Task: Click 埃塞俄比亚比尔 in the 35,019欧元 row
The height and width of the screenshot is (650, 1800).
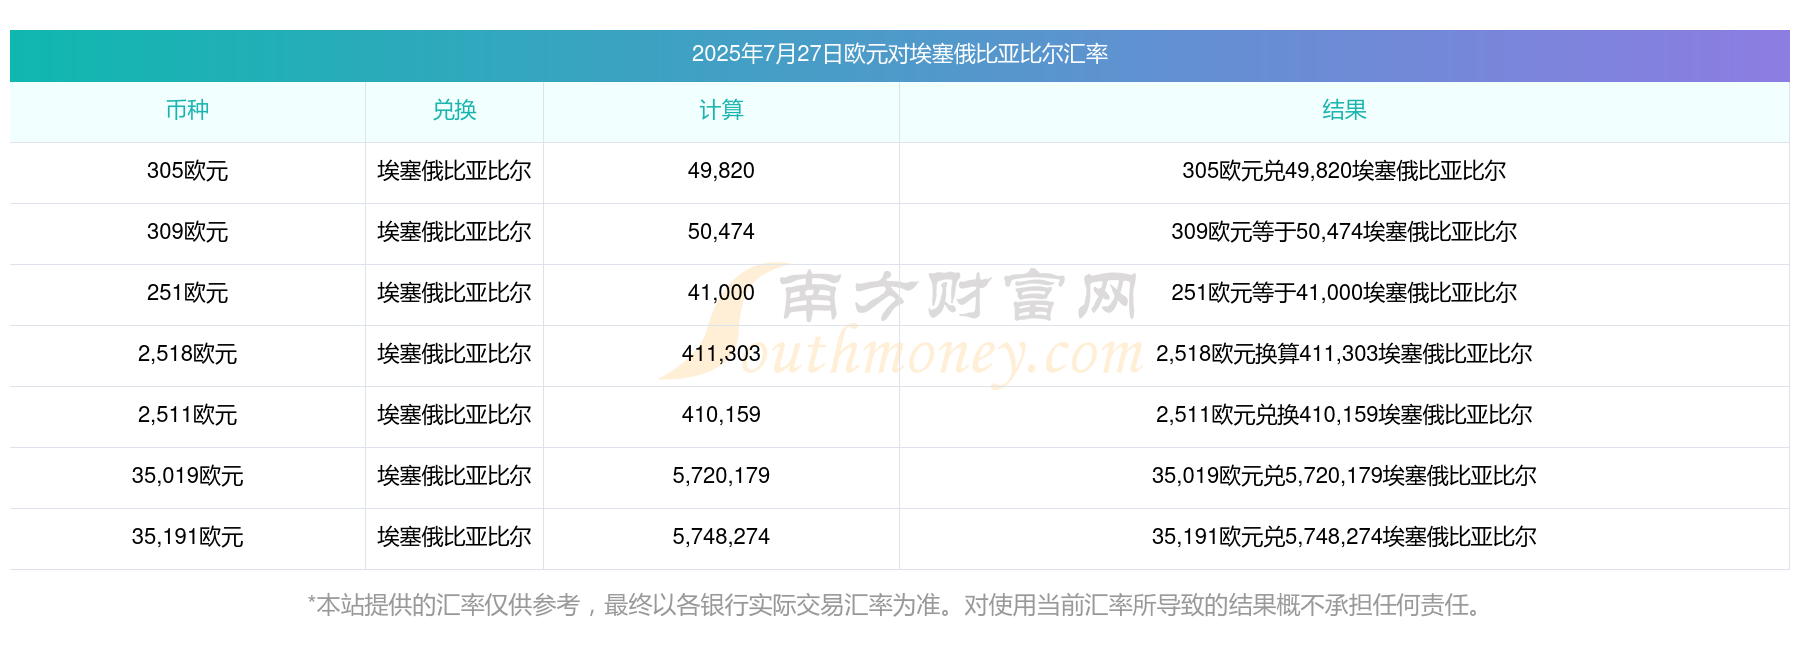Action: pos(454,476)
